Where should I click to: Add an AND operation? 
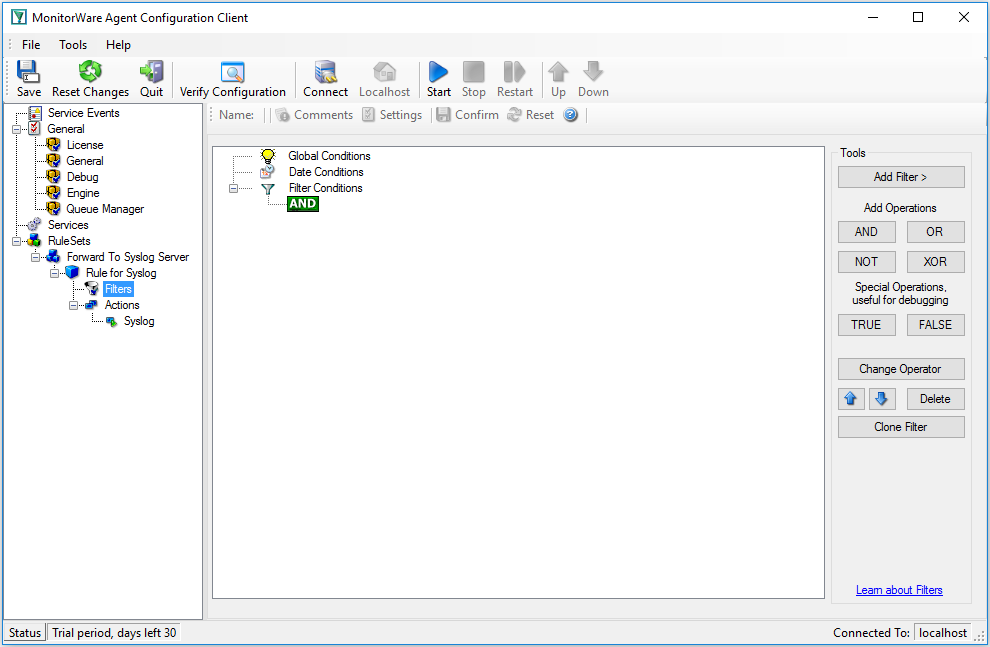tap(866, 232)
